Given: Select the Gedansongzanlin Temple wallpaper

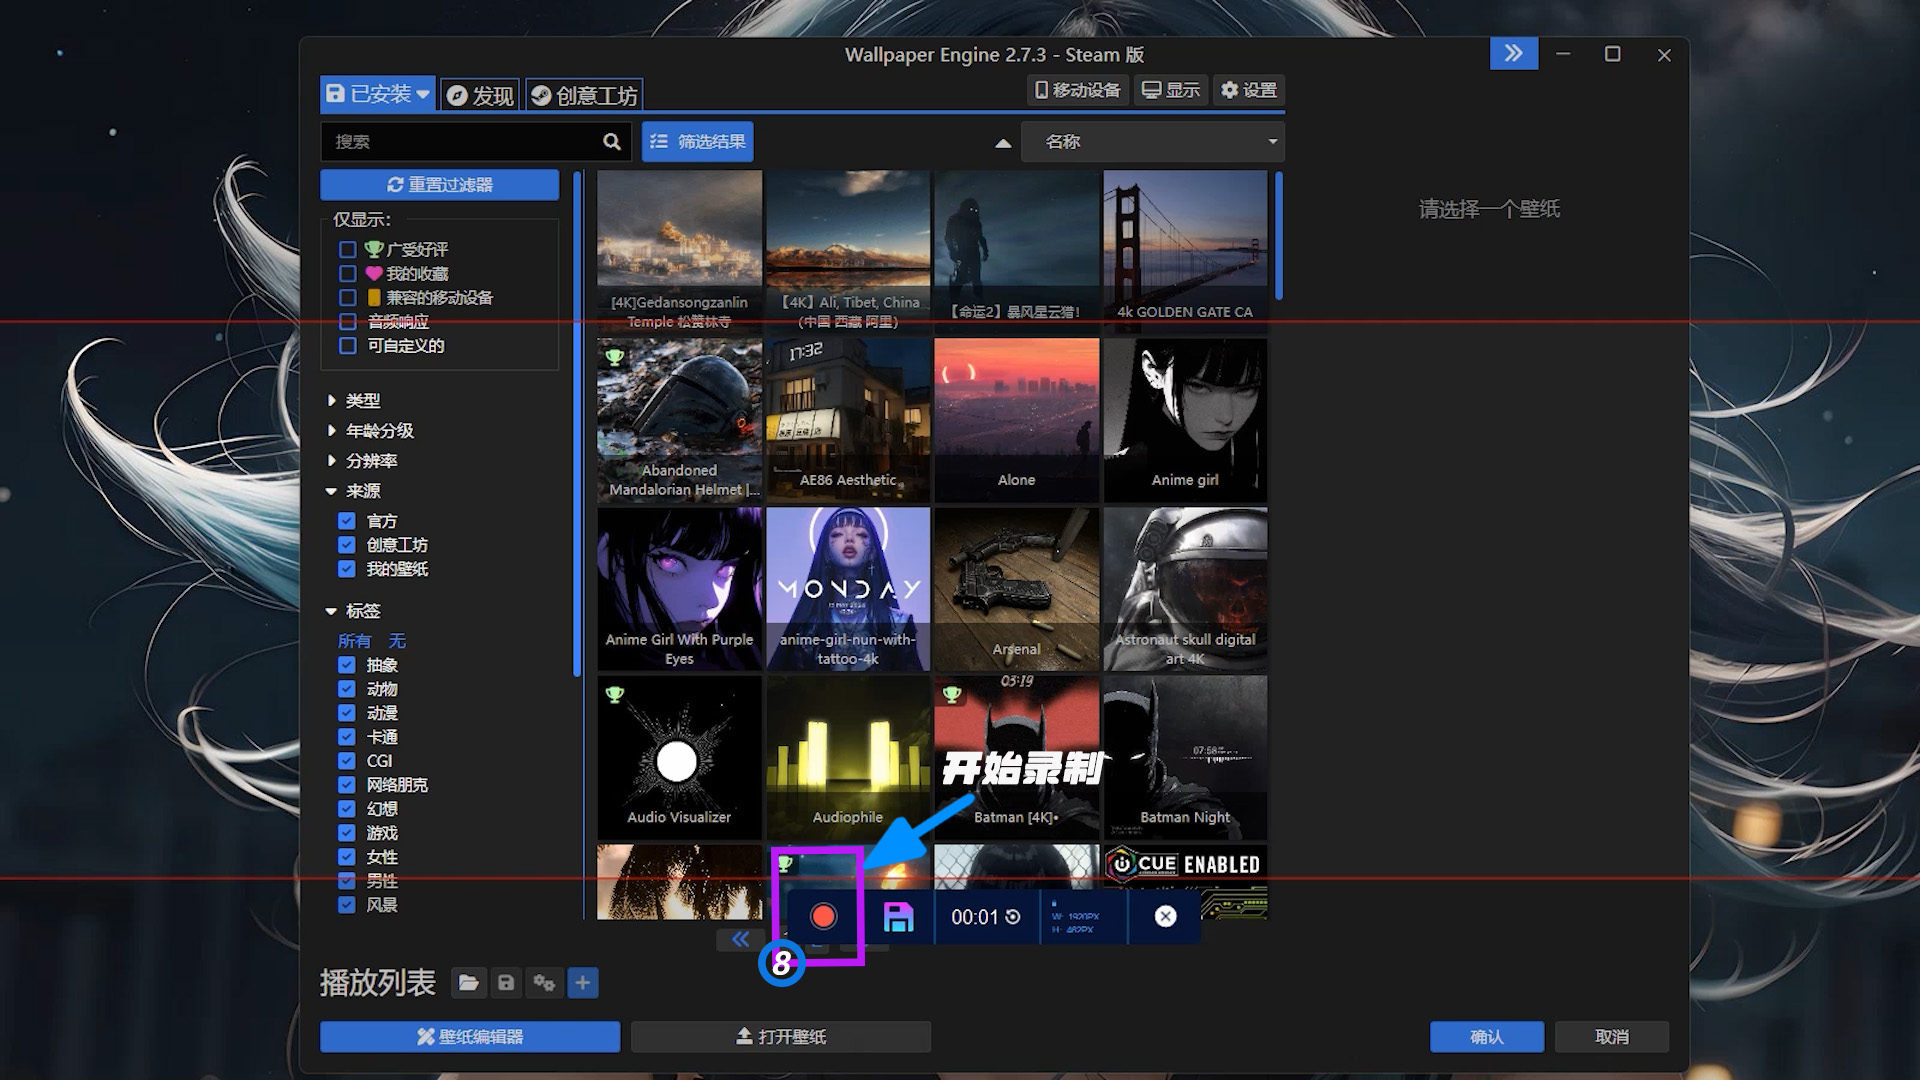Looking at the screenshot, I should 679,251.
